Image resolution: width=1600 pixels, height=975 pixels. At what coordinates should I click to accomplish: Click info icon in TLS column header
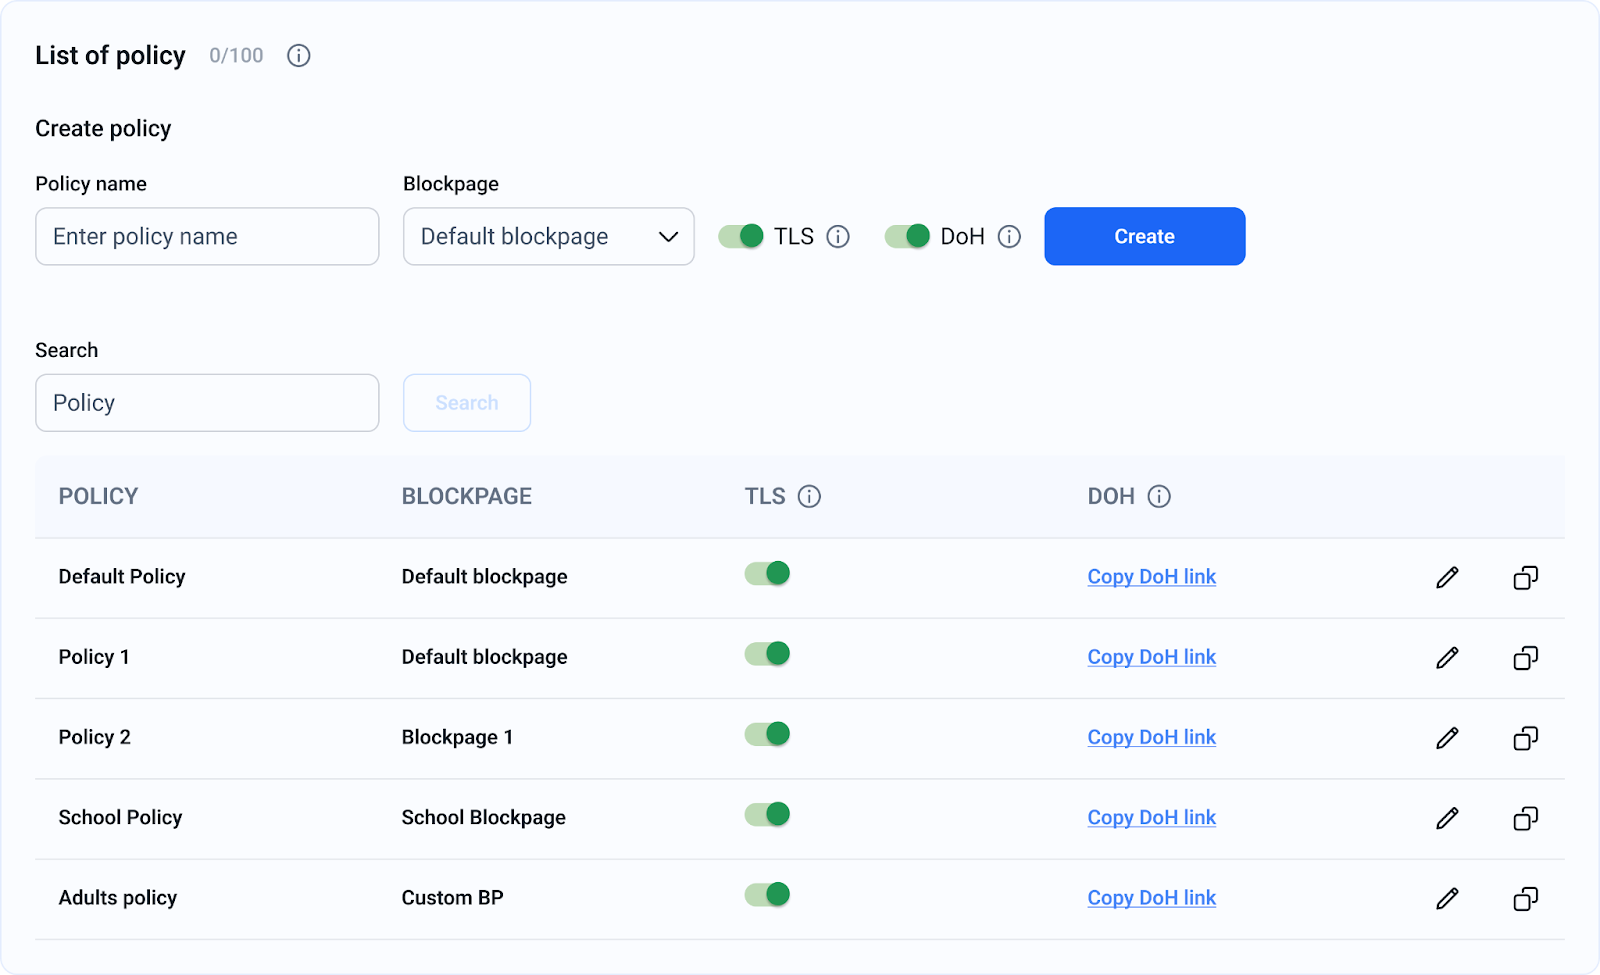pos(809,497)
